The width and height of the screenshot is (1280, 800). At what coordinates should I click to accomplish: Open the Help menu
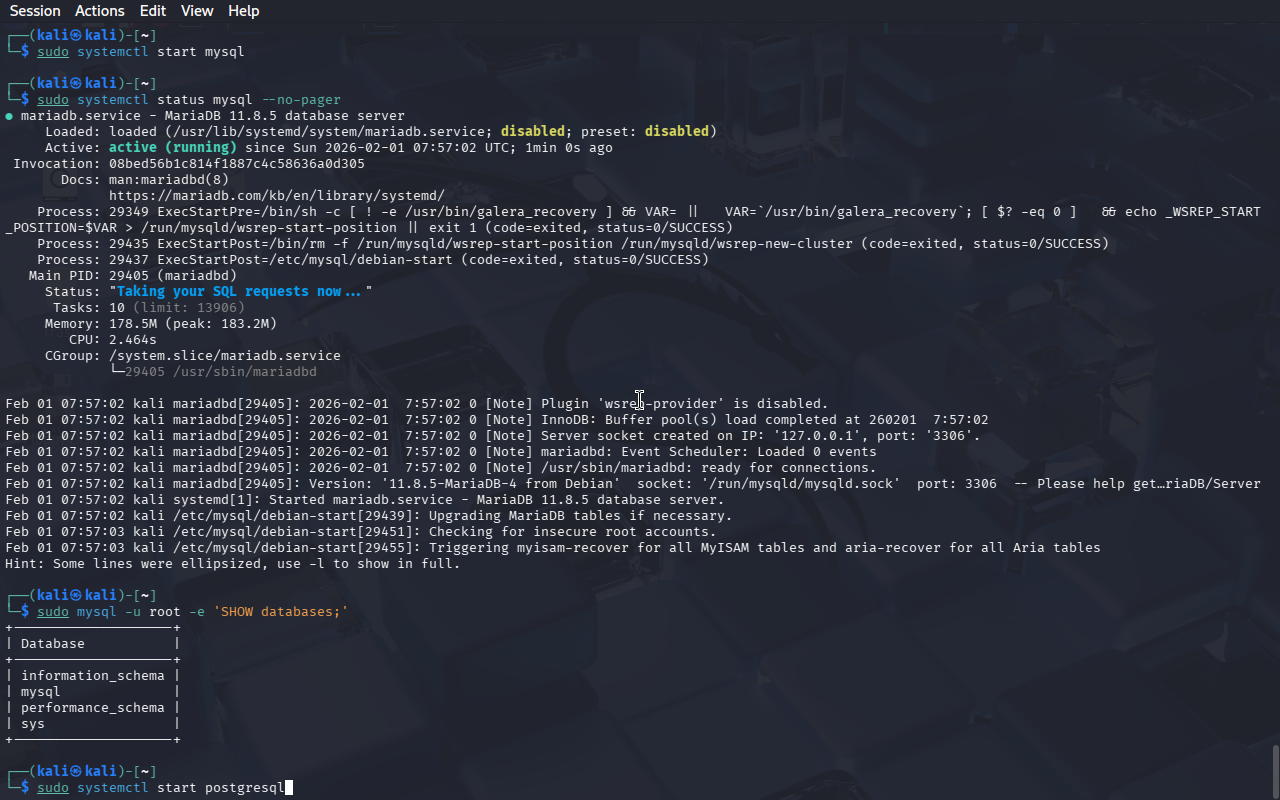[x=243, y=11]
